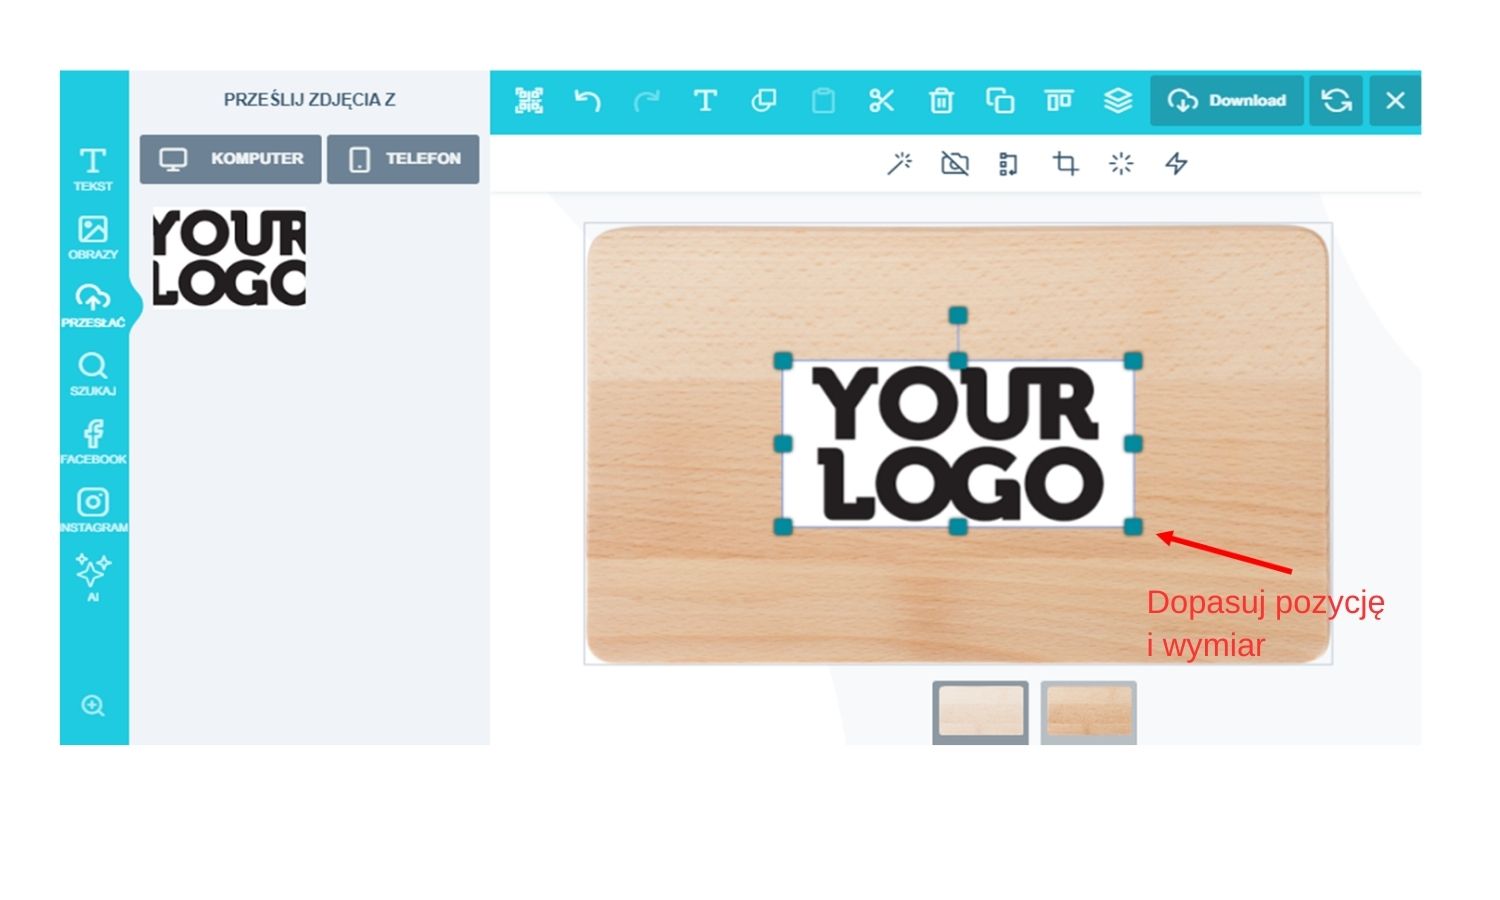
Task: Click the lightning bolt icon
Action: 1176,164
